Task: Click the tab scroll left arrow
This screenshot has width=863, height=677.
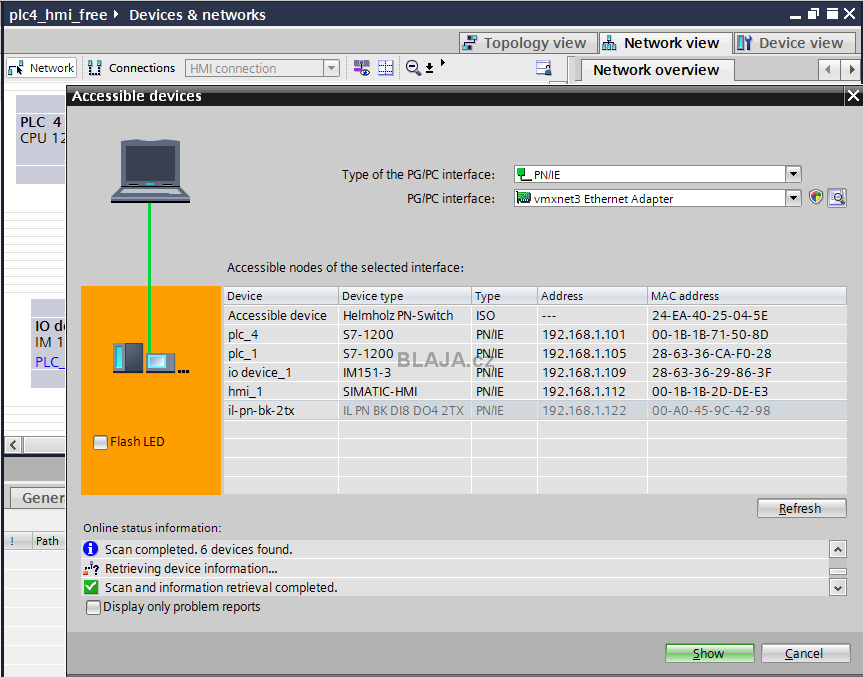Action: [x=828, y=70]
